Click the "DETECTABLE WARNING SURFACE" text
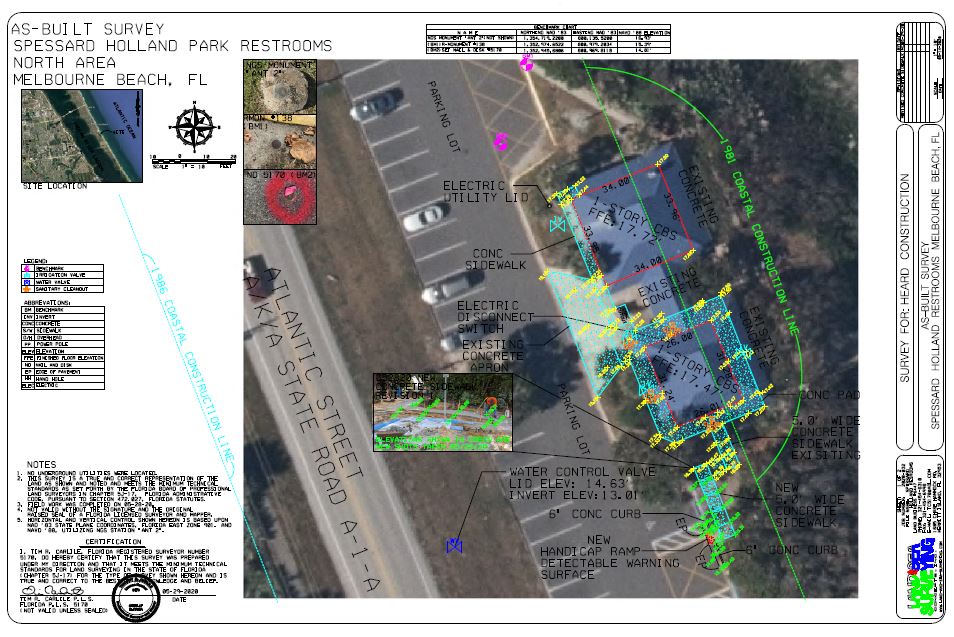 tap(610, 569)
